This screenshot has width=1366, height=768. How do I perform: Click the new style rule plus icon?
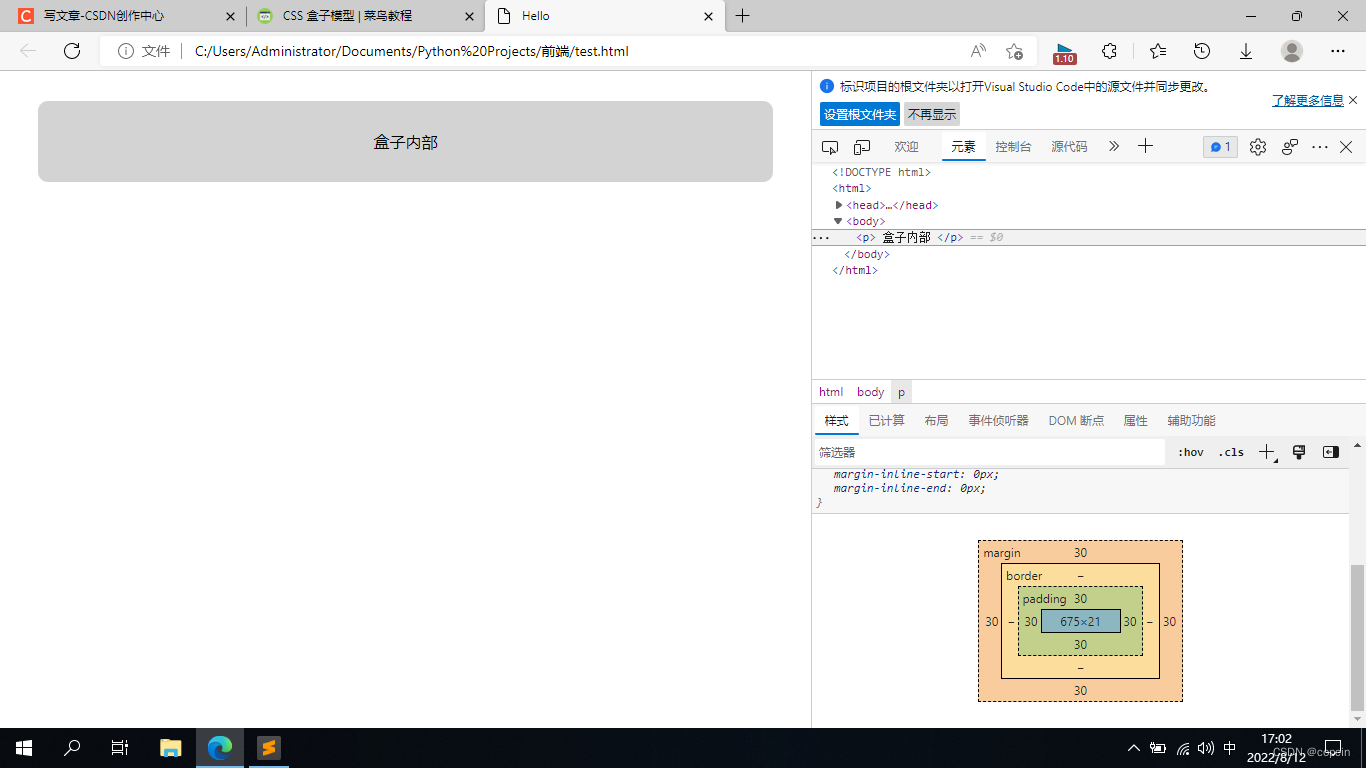point(1264,452)
